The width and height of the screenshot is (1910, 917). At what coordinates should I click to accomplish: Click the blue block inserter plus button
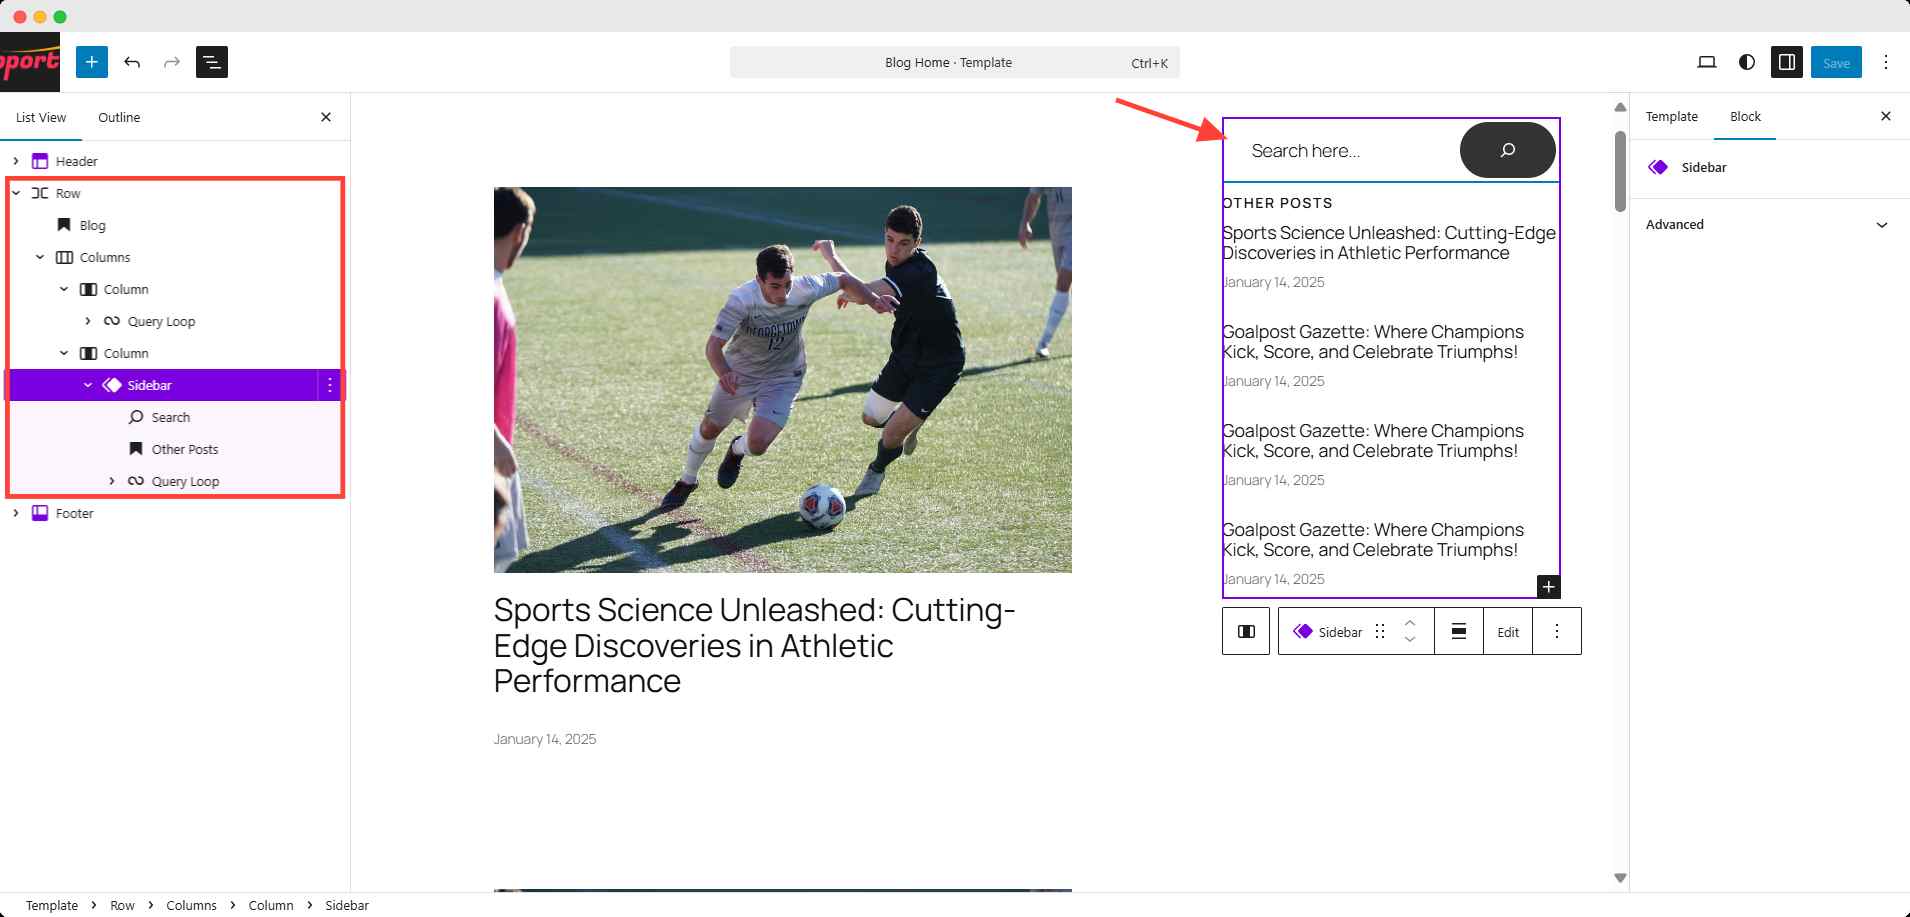tap(91, 62)
